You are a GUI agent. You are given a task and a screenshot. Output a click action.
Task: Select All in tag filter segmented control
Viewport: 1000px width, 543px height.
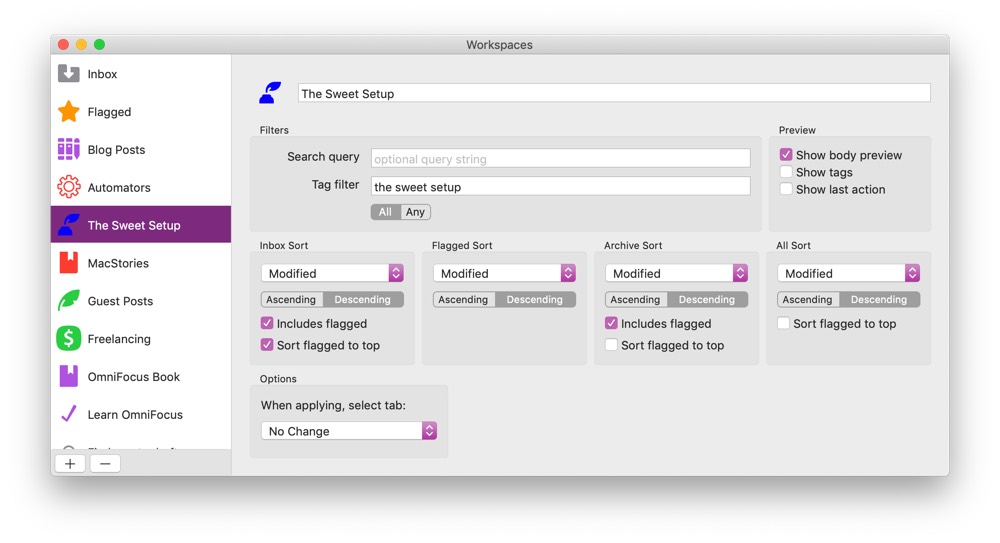tap(385, 212)
